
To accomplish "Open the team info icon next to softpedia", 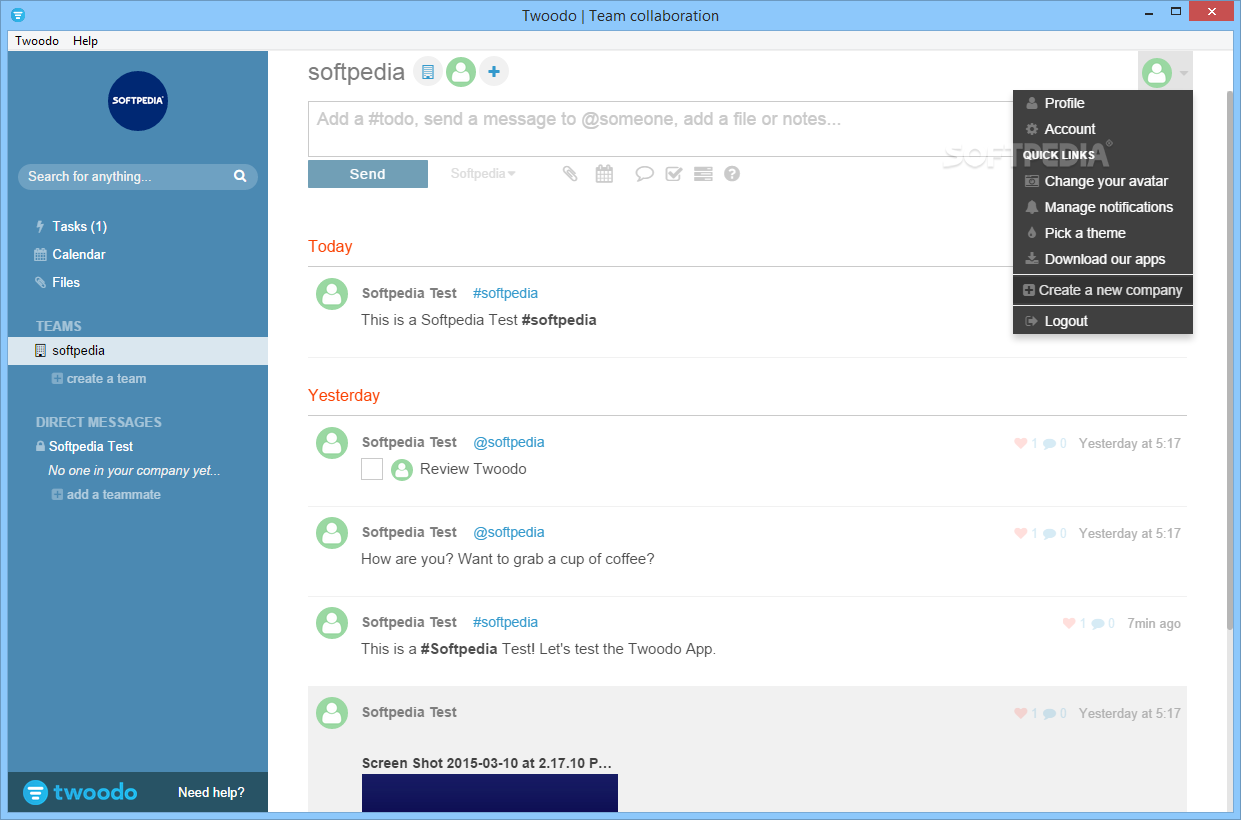I will click(428, 72).
